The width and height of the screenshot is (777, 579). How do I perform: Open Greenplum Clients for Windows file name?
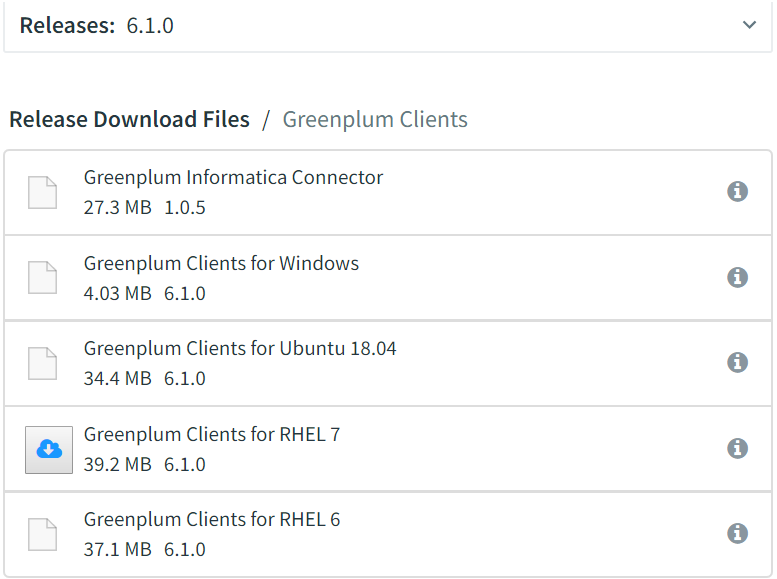click(x=221, y=264)
